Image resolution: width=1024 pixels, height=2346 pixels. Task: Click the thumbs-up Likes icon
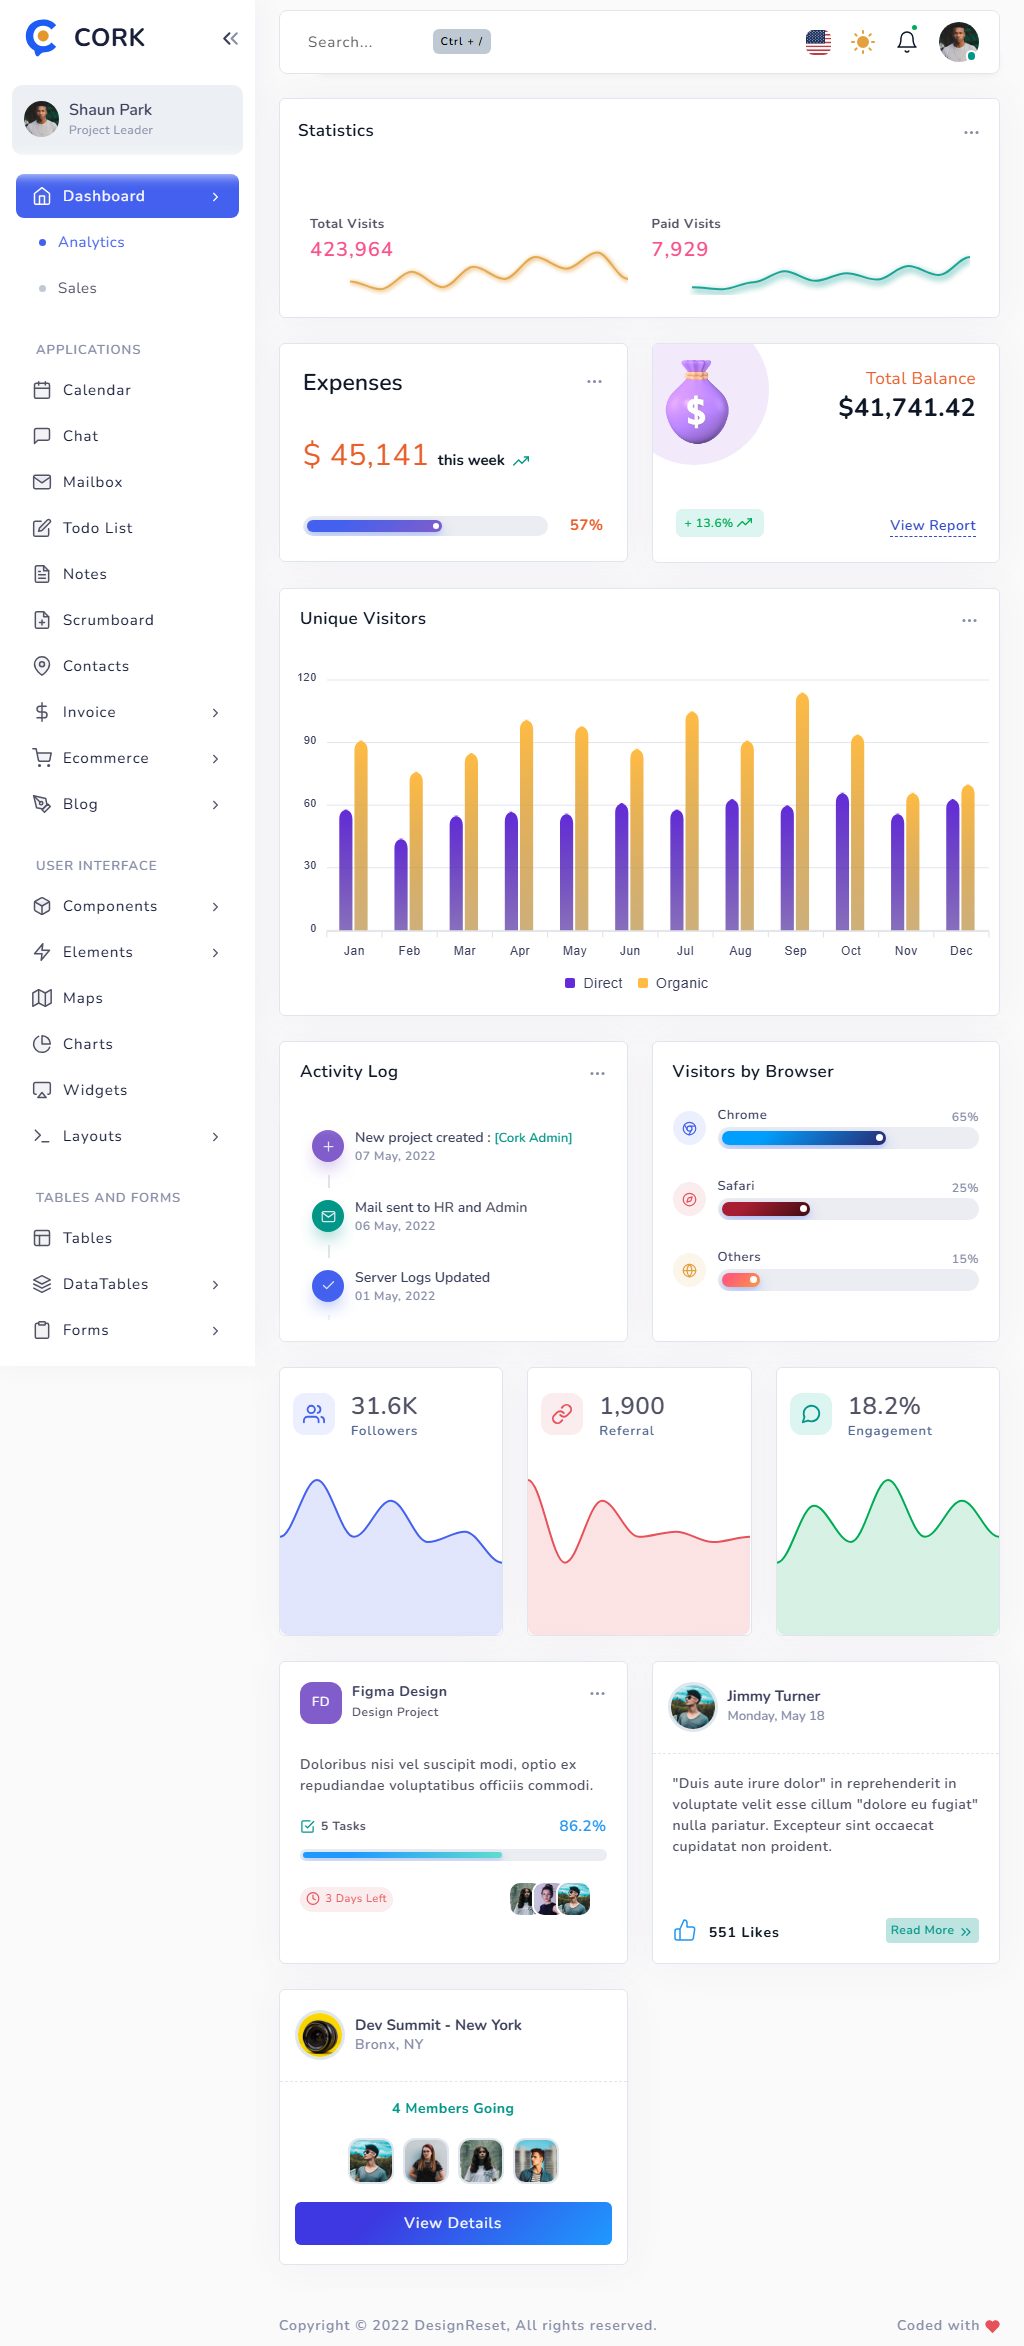(684, 1930)
